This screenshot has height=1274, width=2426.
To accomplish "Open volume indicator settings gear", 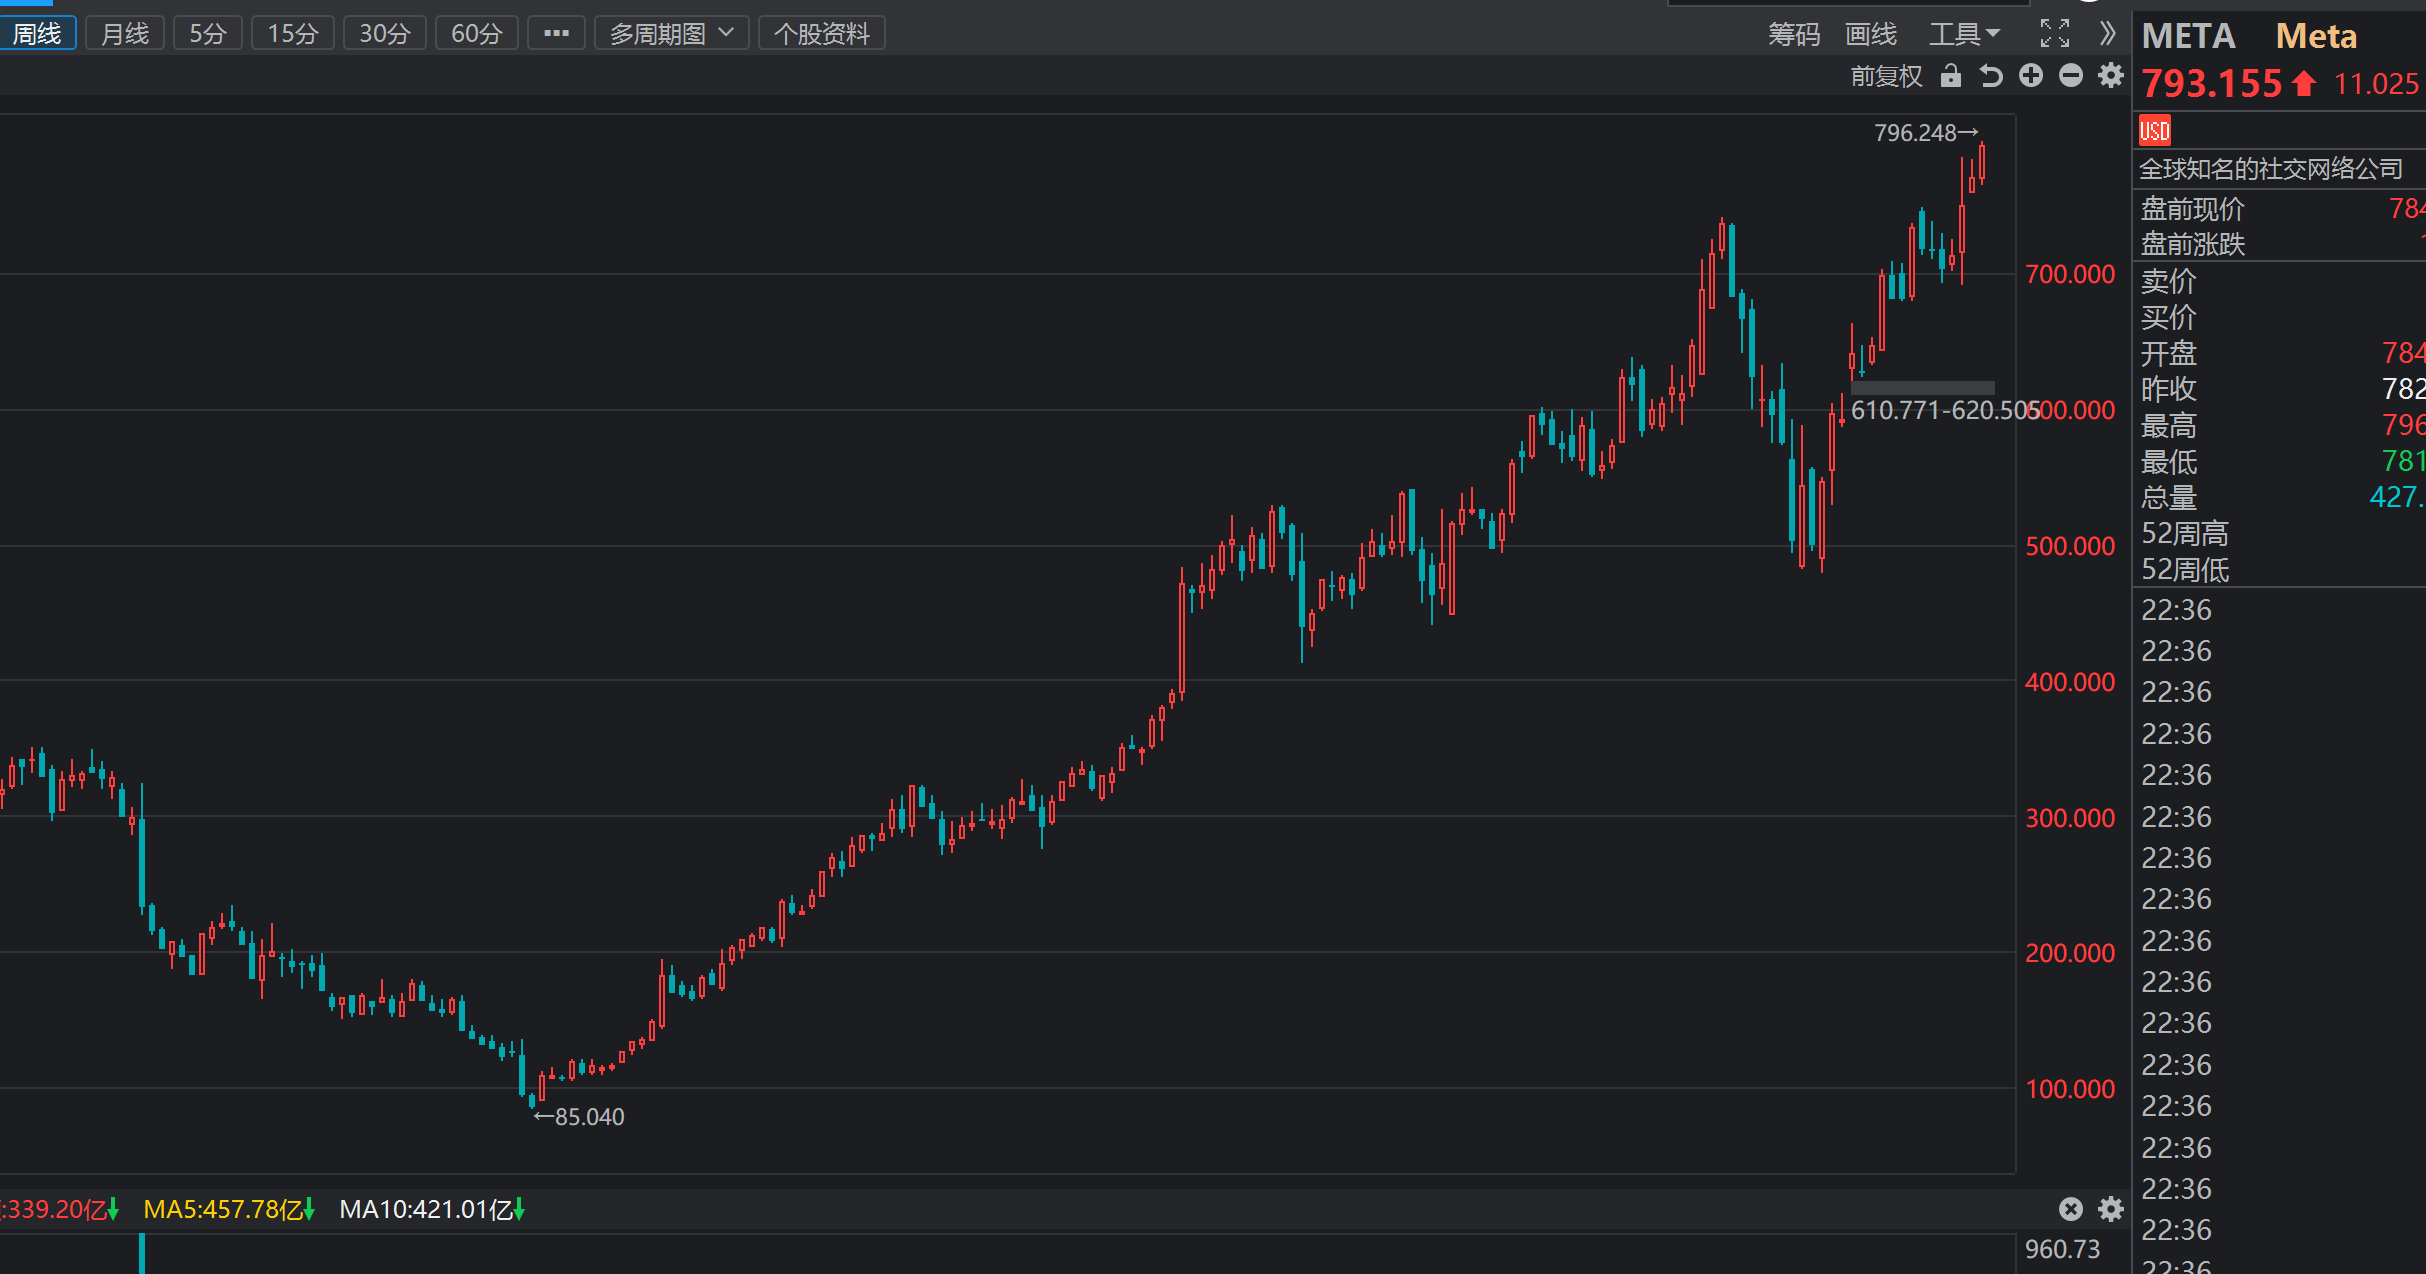I will (2111, 1209).
